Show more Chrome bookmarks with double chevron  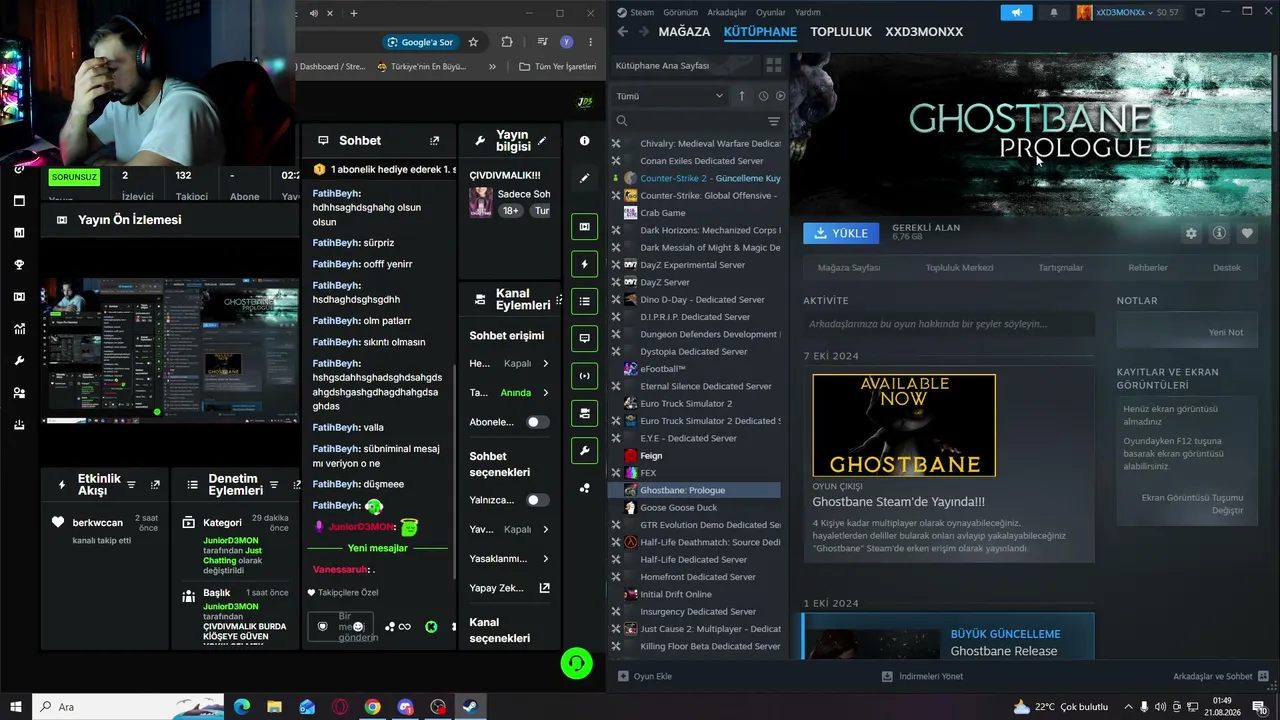(x=492, y=67)
